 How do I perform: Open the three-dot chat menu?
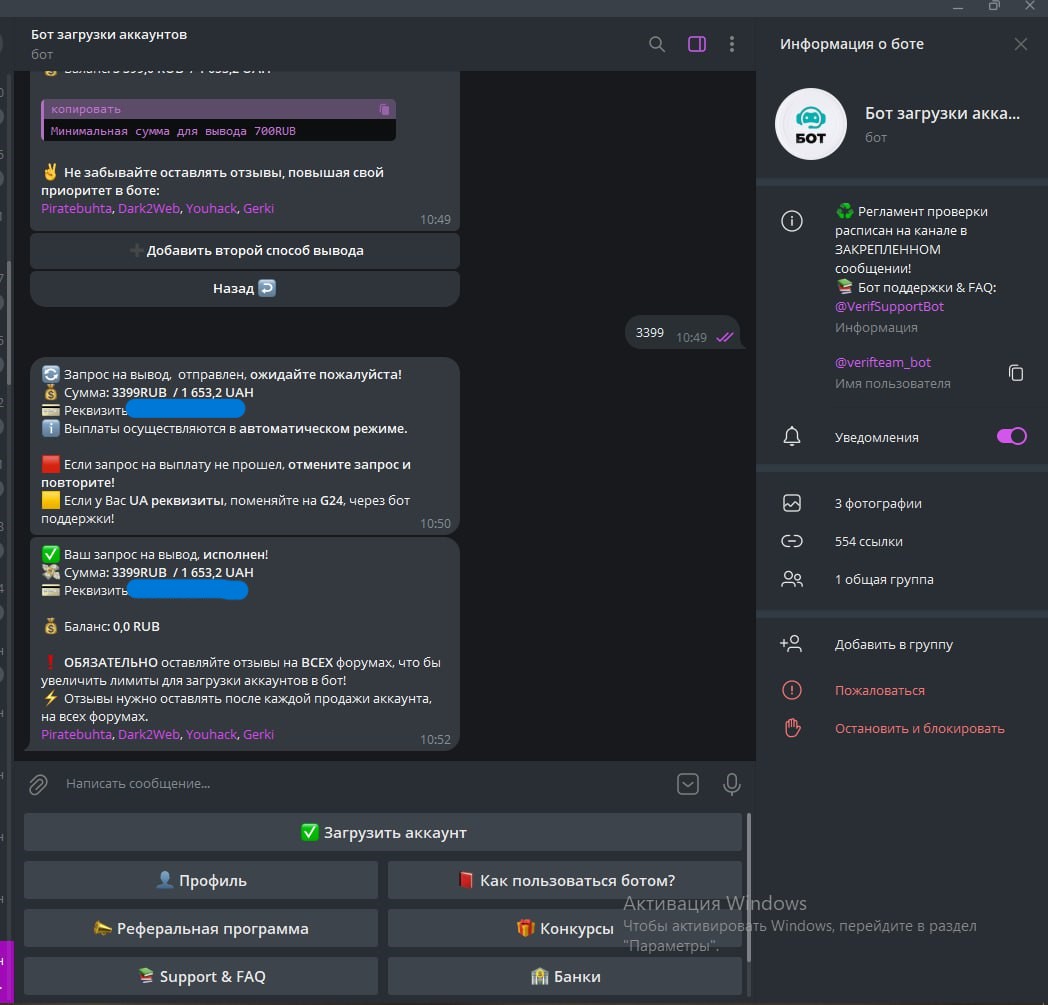(732, 44)
